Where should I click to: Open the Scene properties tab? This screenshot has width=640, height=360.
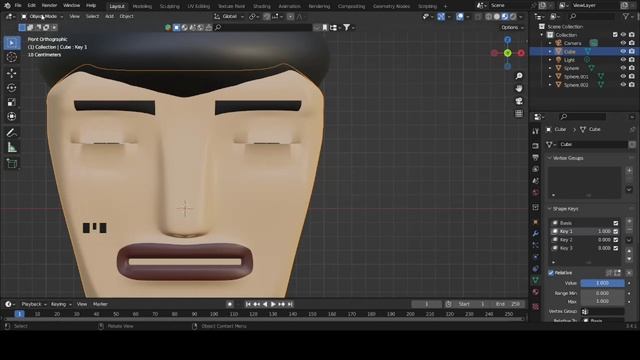tap(536, 180)
